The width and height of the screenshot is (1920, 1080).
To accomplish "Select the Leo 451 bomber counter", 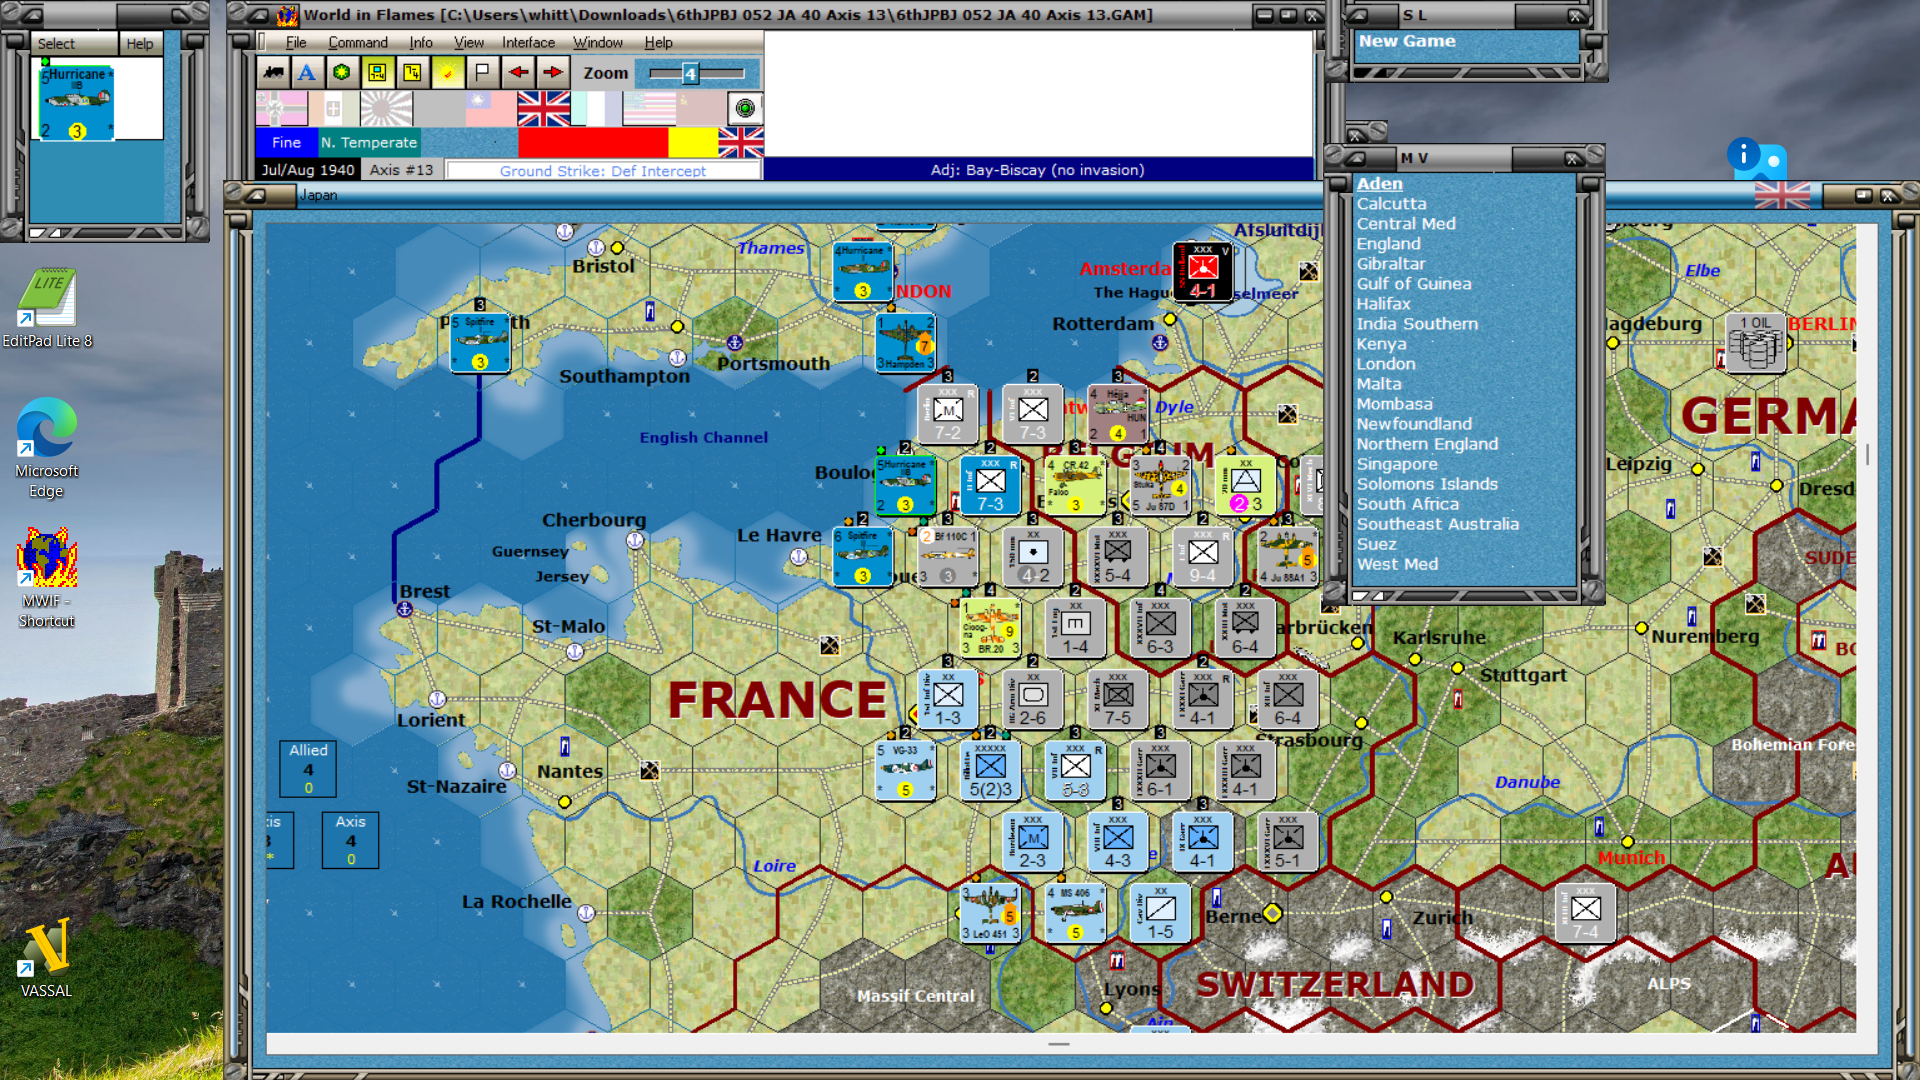I will pyautogui.click(x=990, y=912).
